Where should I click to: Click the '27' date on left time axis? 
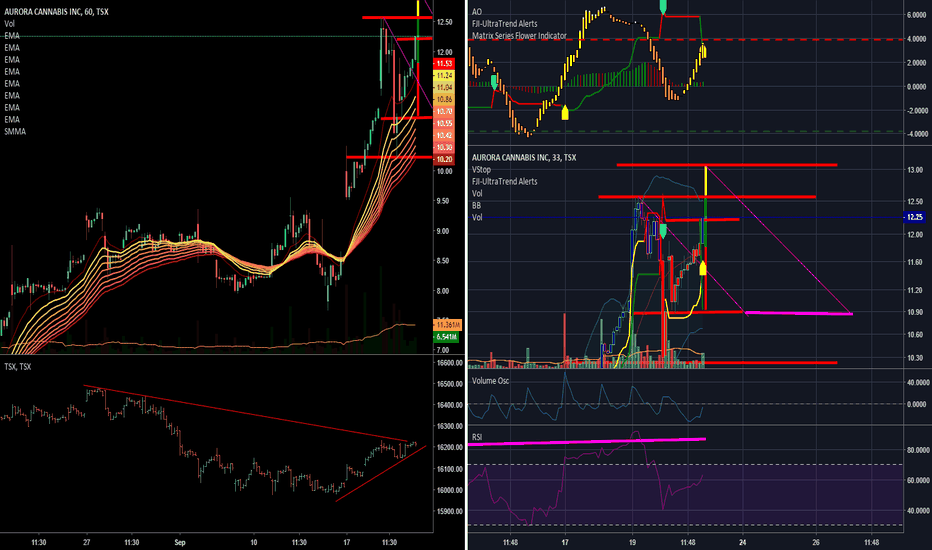pyautogui.click(x=87, y=542)
